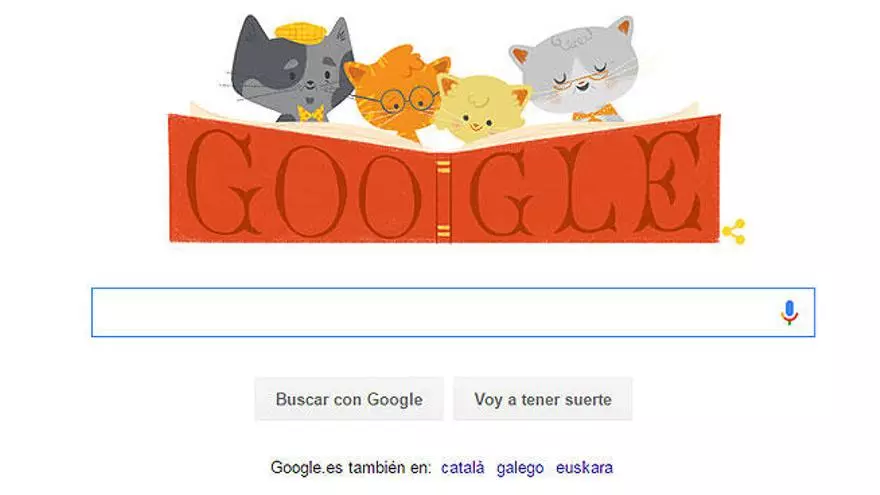Click the Buscar con Google button
Viewport: 880px width, 495px height.
349,399
